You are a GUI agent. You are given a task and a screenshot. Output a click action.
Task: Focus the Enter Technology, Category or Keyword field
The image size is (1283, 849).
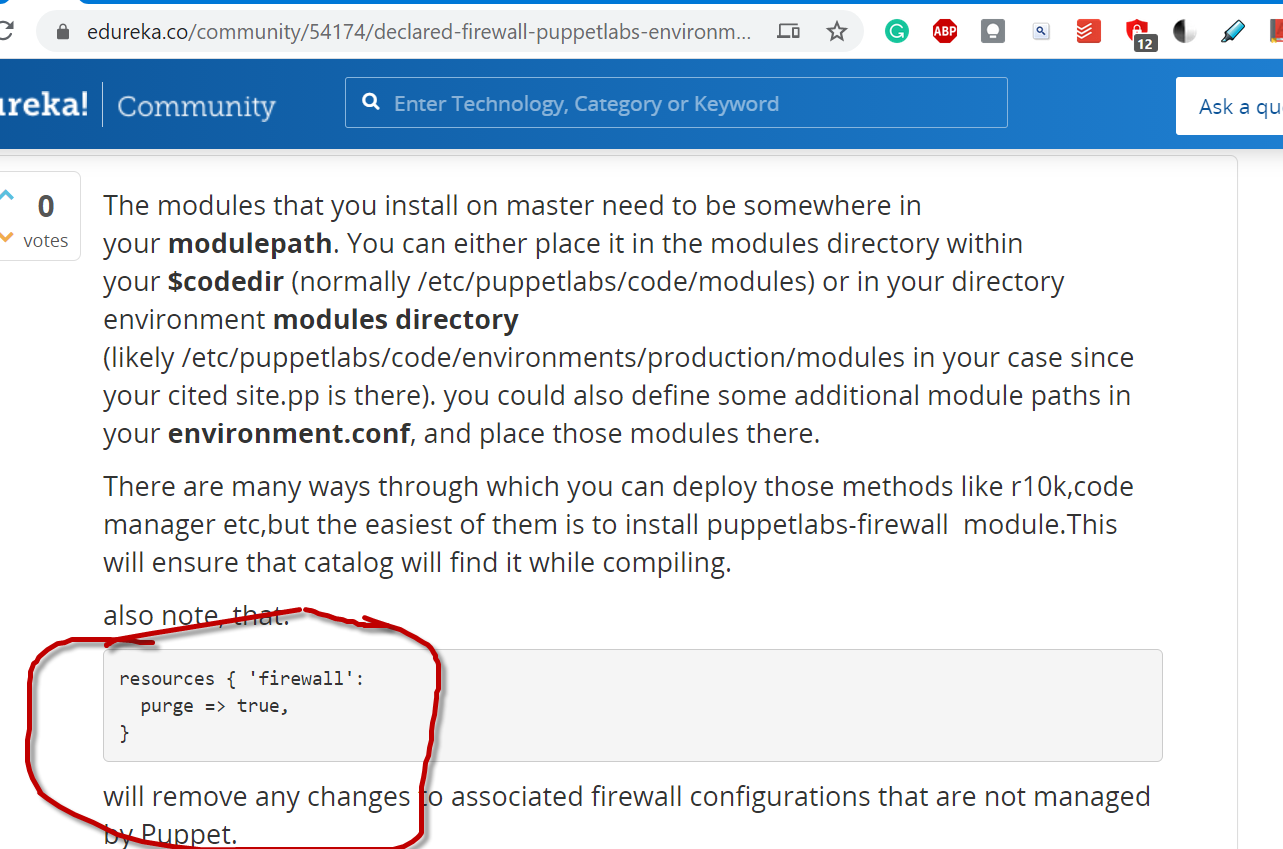point(690,104)
